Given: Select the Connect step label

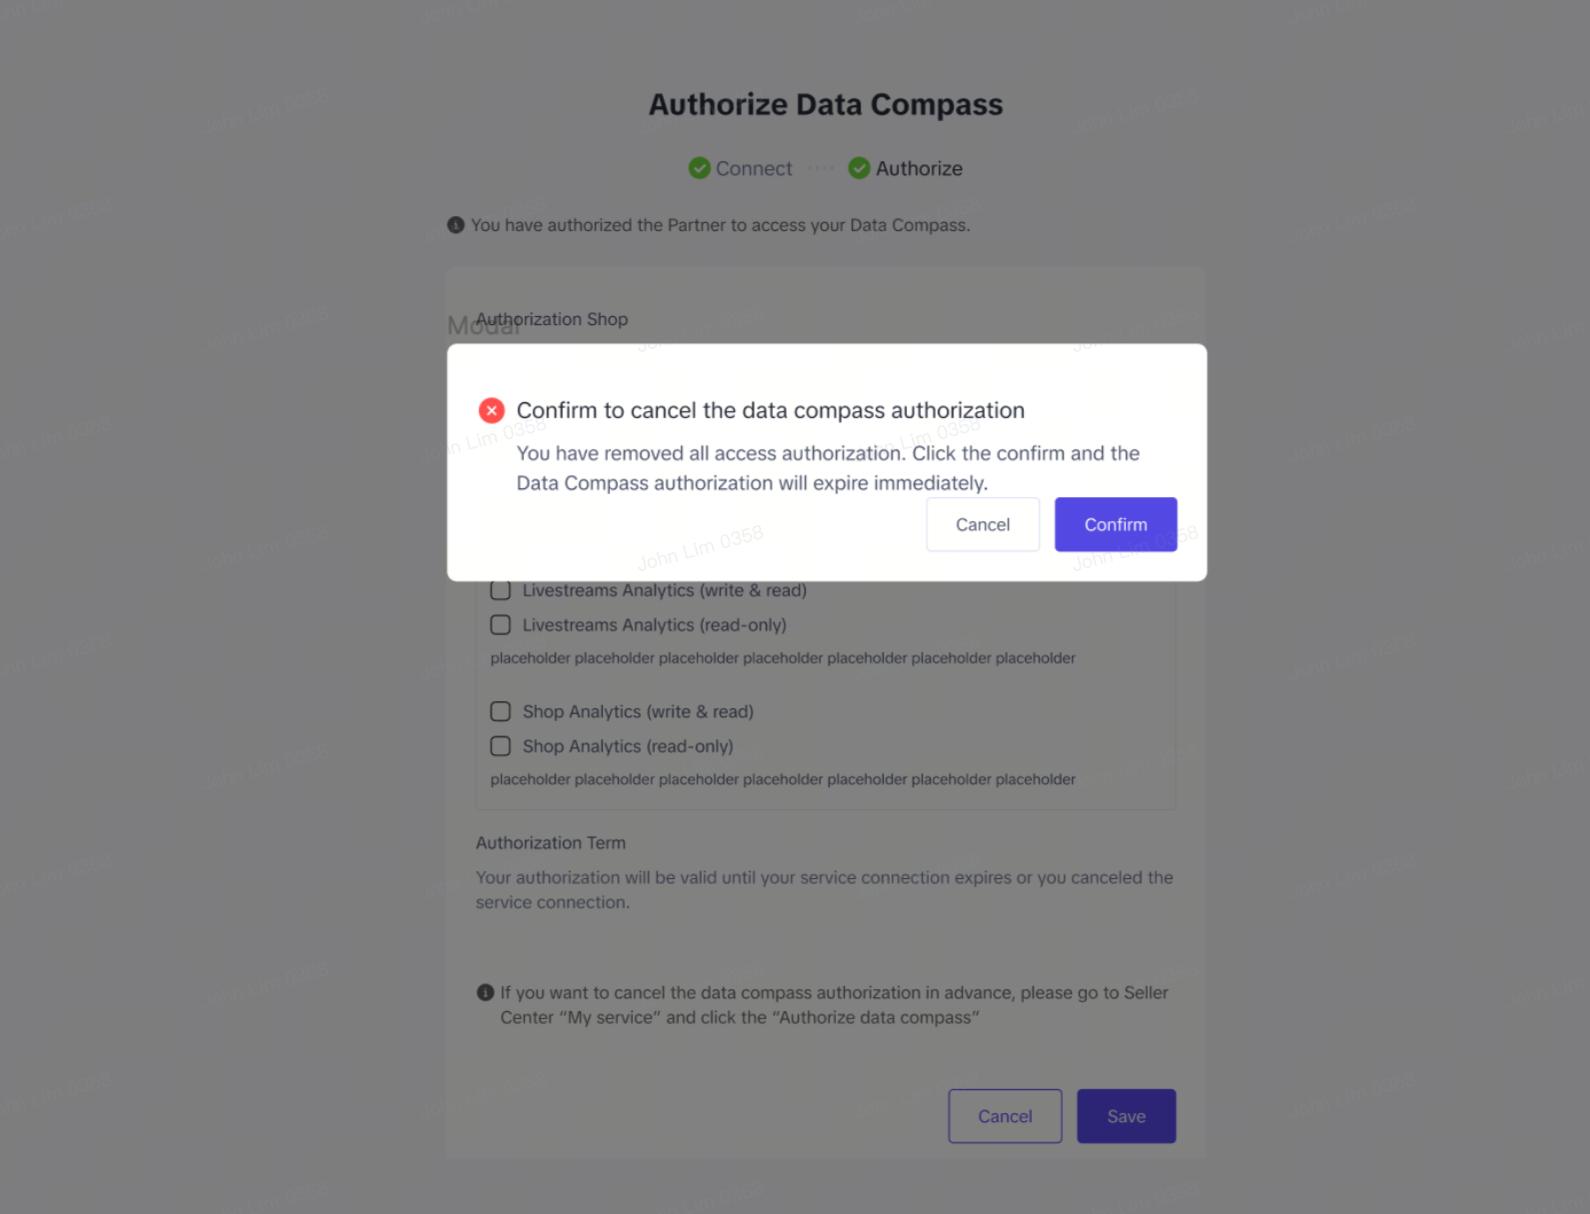Looking at the screenshot, I should point(753,168).
